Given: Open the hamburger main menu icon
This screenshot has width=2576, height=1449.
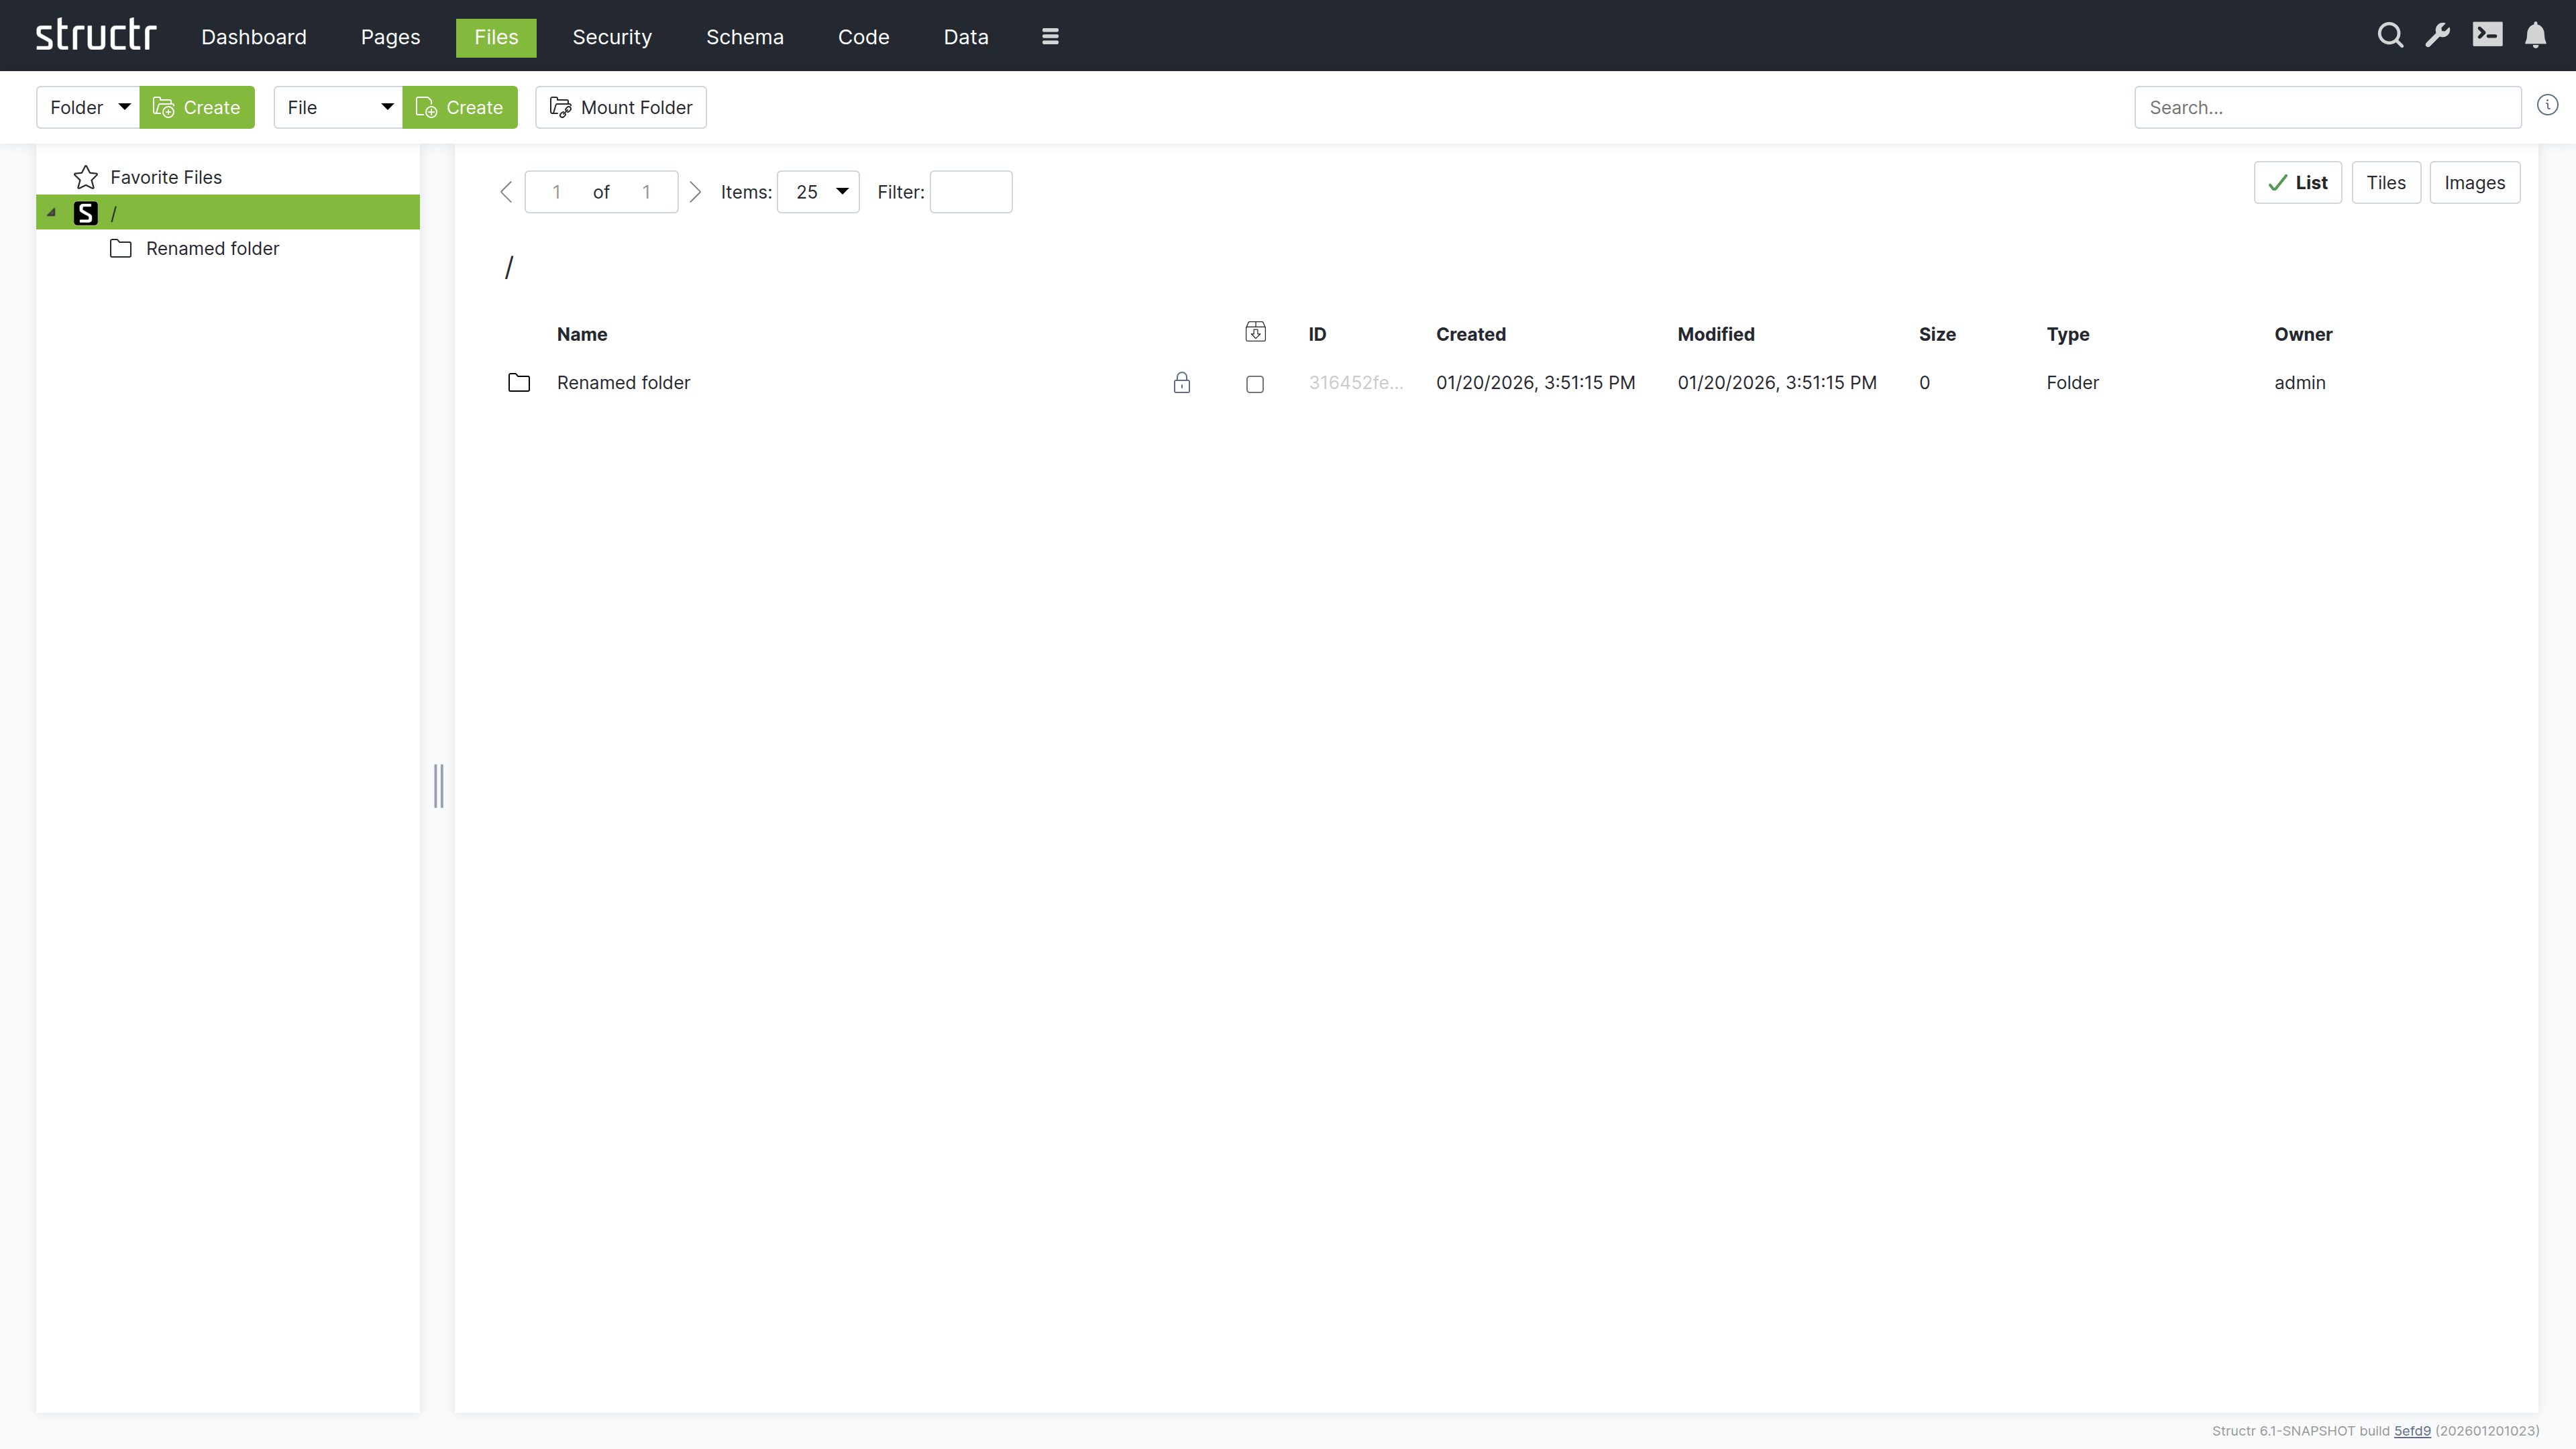Looking at the screenshot, I should [1050, 37].
